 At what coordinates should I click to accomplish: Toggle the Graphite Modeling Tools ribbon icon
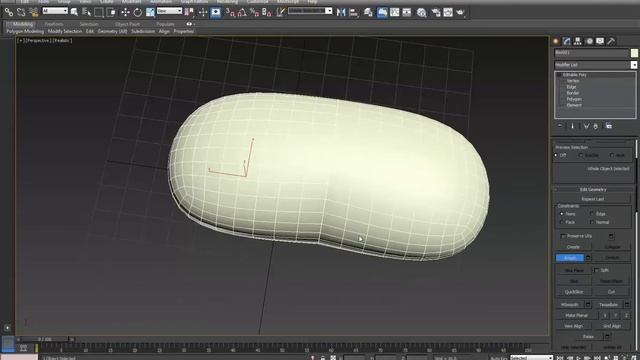(x=382, y=13)
